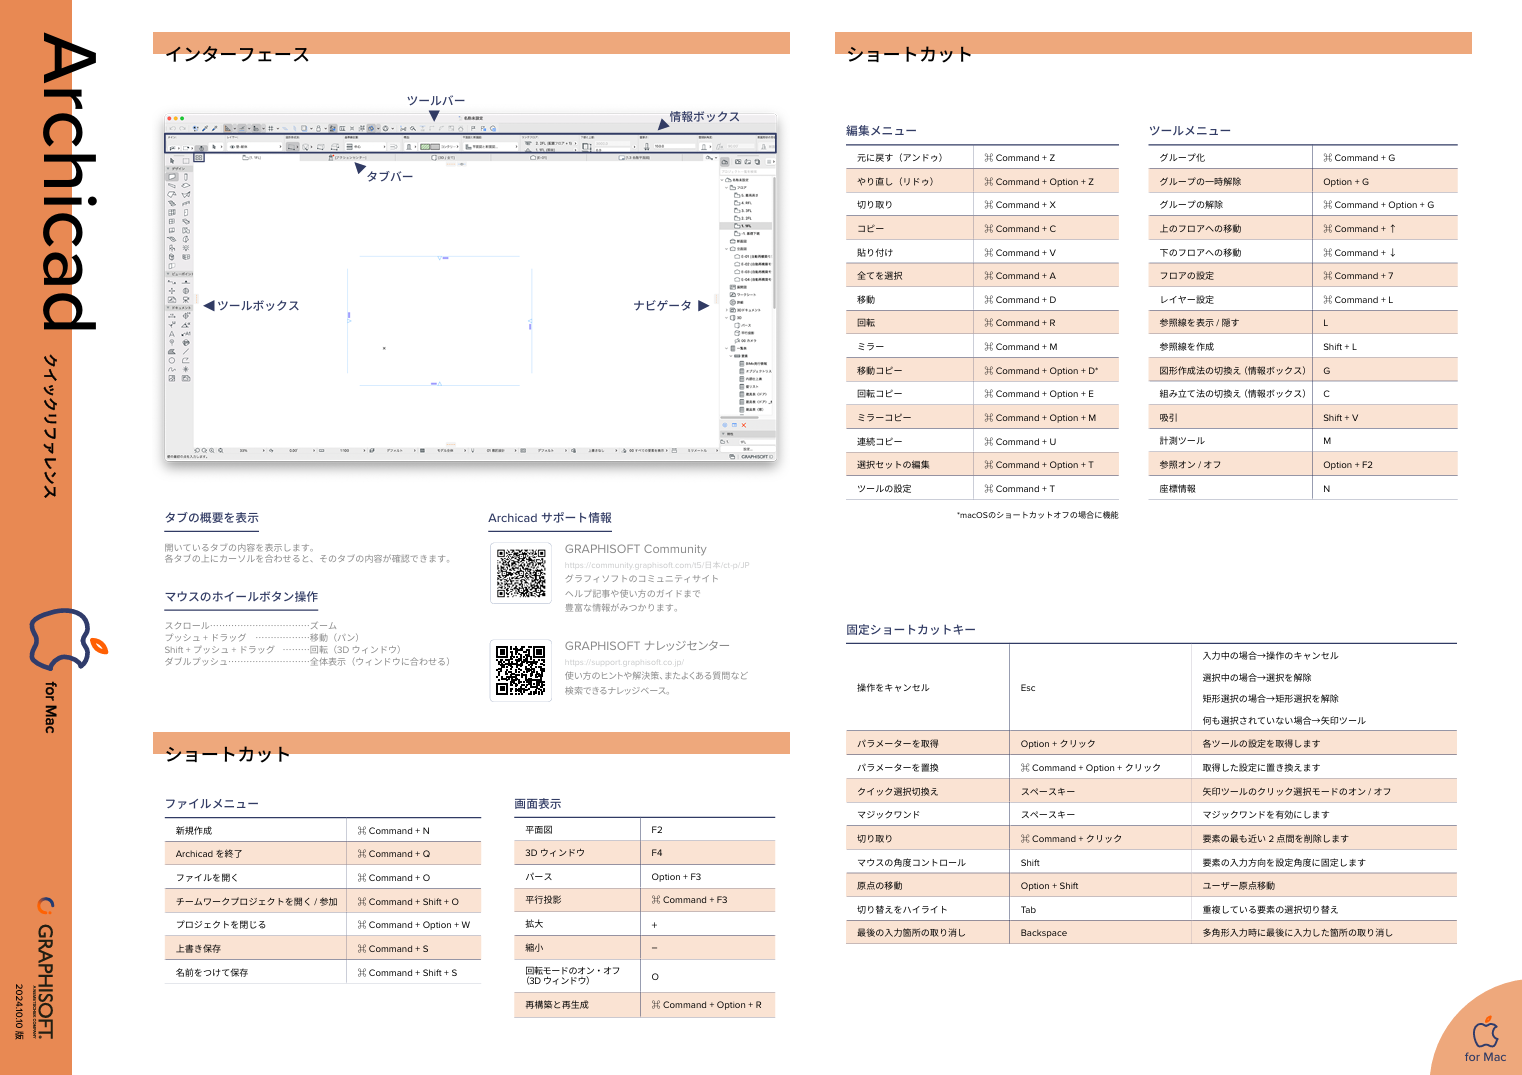Image resolution: width=1522 pixels, height=1075 pixels.
Task: Click the 'グループ化' row label
Action: point(1182,158)
